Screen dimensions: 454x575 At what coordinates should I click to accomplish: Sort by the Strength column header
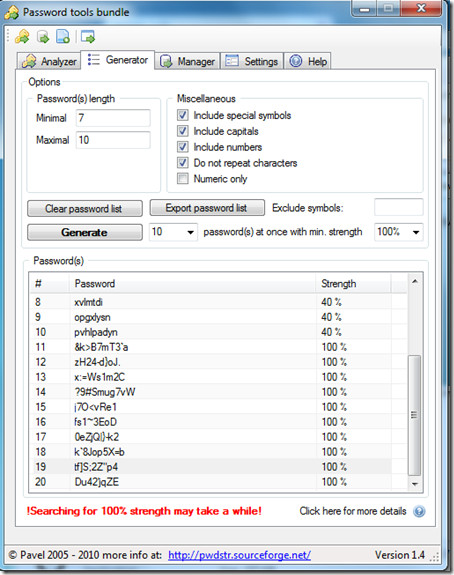(x=354, y=283)
